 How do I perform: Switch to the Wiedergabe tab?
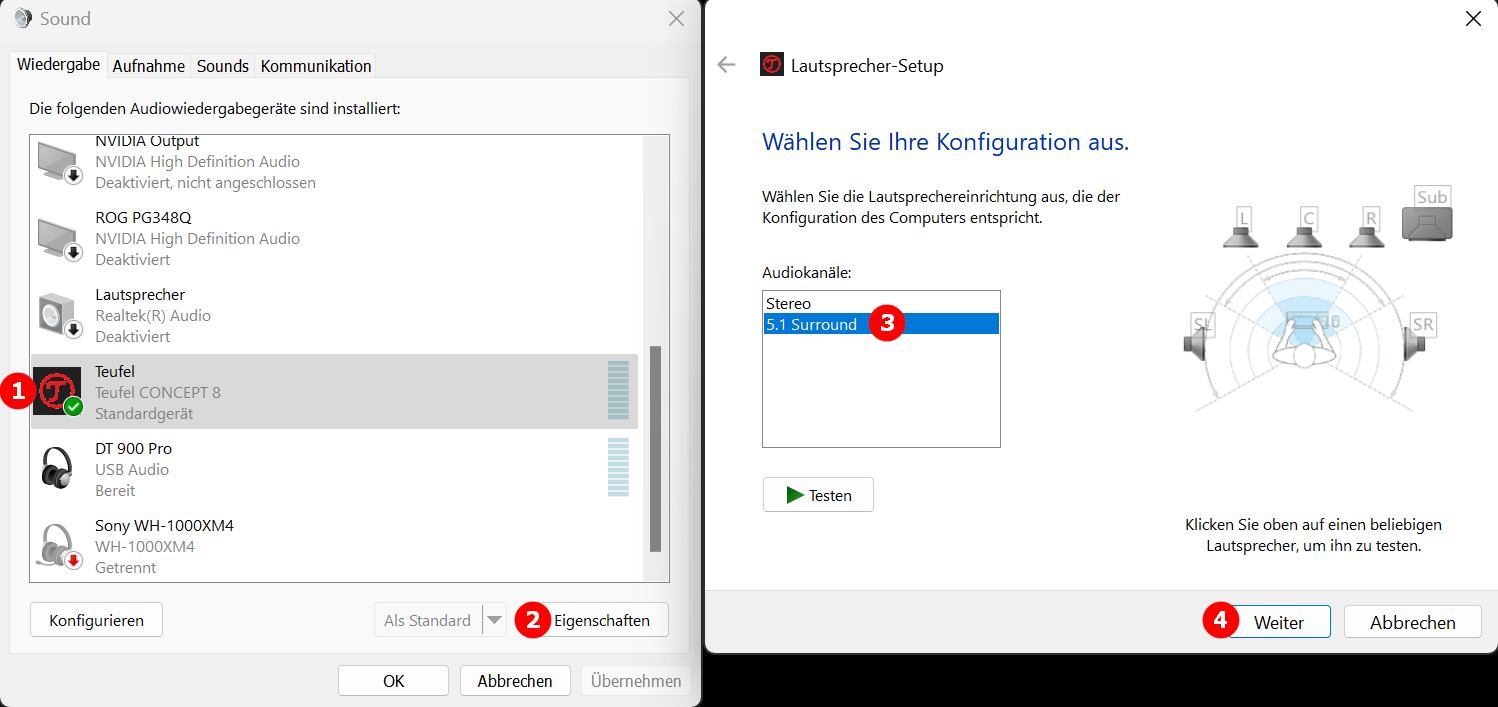[x=58, y=65]
